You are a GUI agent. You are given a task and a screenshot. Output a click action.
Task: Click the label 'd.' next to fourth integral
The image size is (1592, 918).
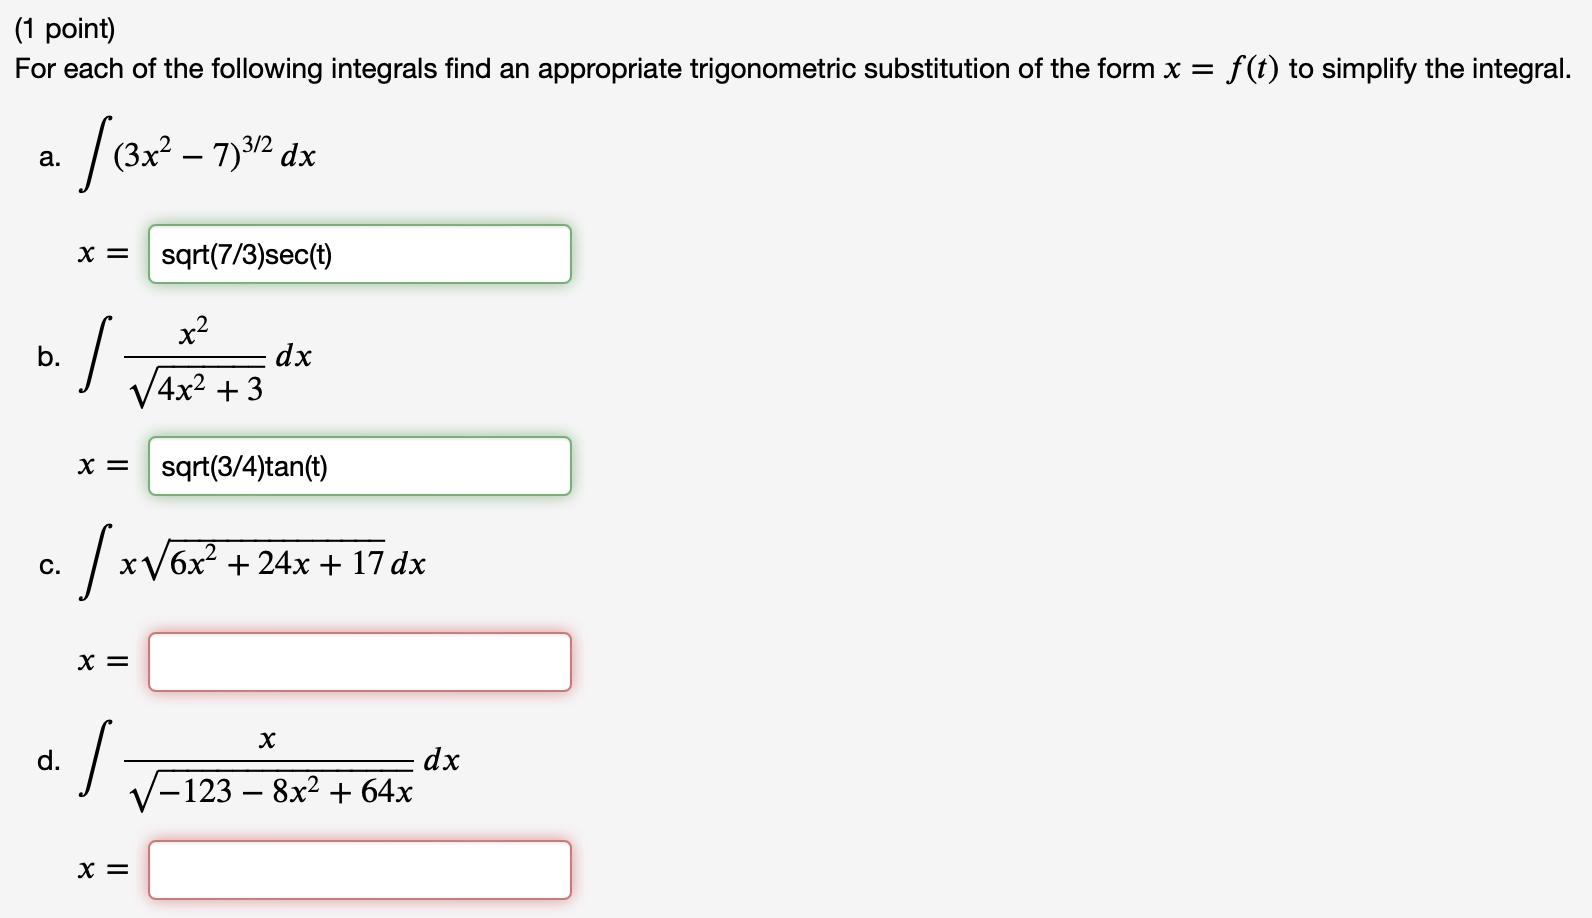[47, 759]
